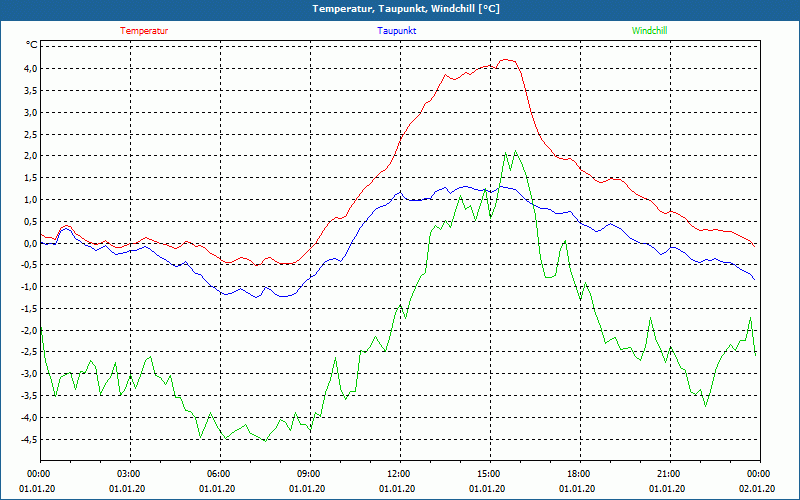The width and height of the screenshot is (800, 500).
Task: Click the 15:00 time axis label
Action: (490, 474)
